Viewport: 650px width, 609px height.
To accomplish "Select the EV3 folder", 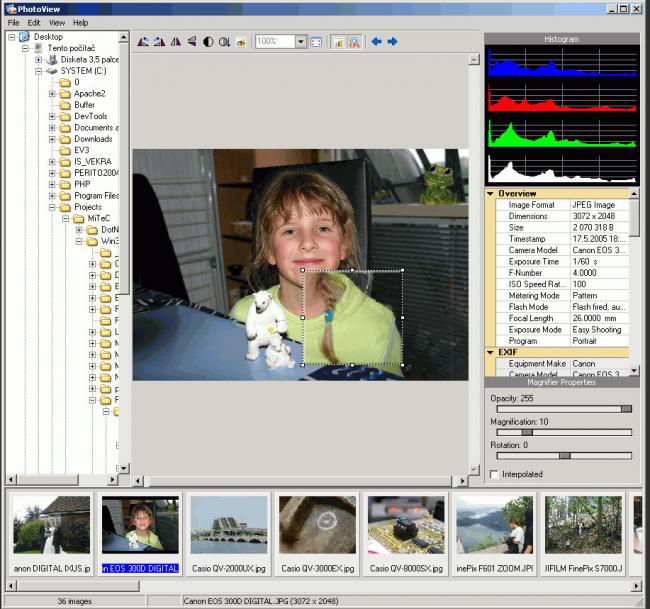I will coord(81,150).
